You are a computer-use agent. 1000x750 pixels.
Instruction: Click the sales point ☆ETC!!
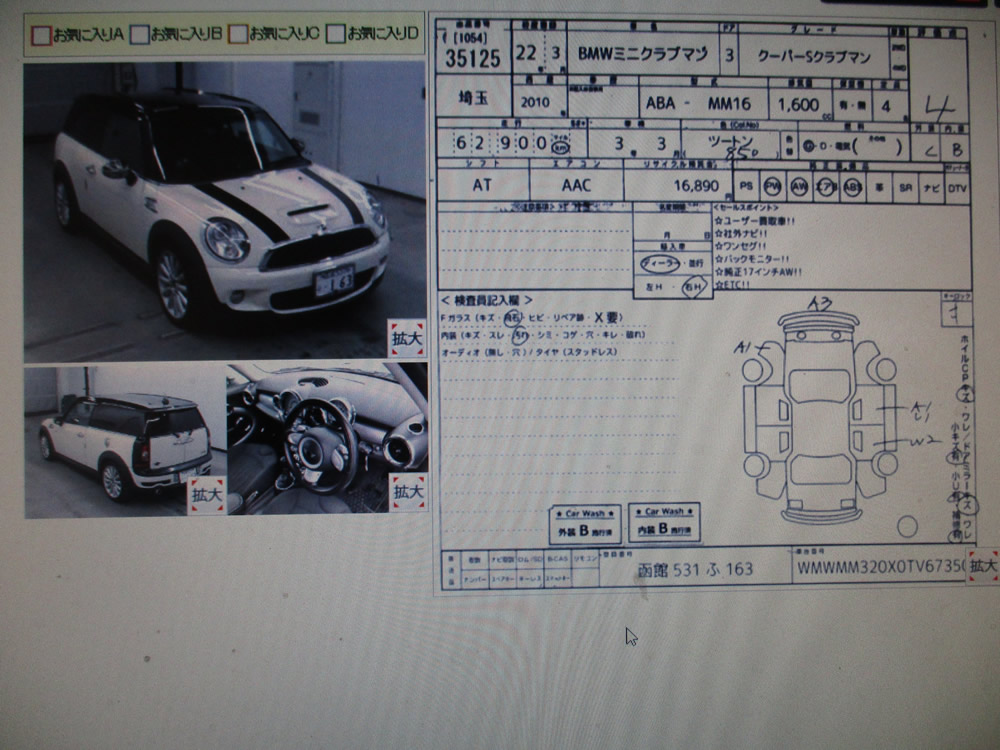(x=732, y=284)
